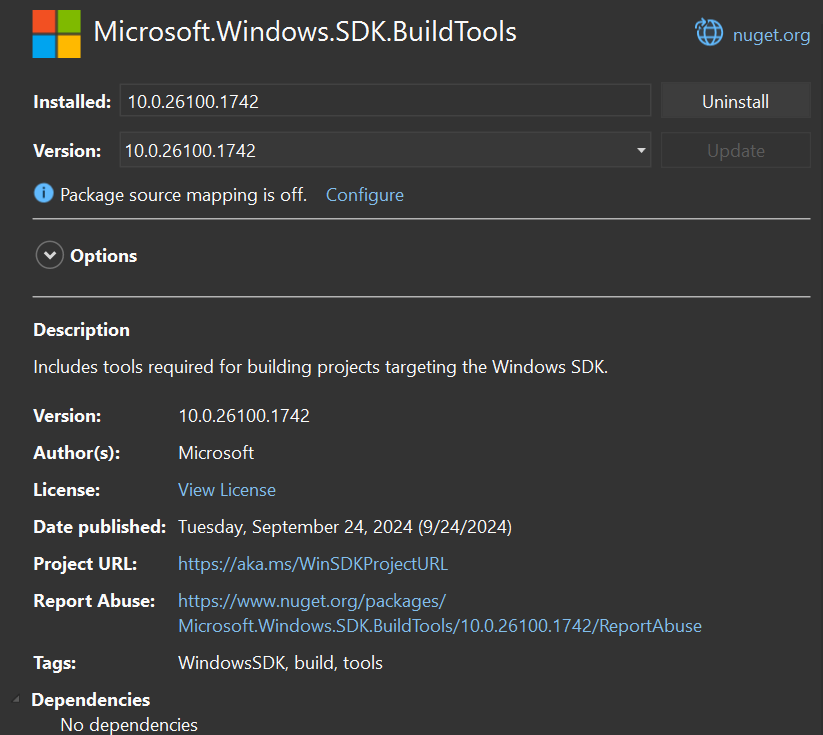Click the Dependencies heading
823x735 pixels.
click(91, 700)
